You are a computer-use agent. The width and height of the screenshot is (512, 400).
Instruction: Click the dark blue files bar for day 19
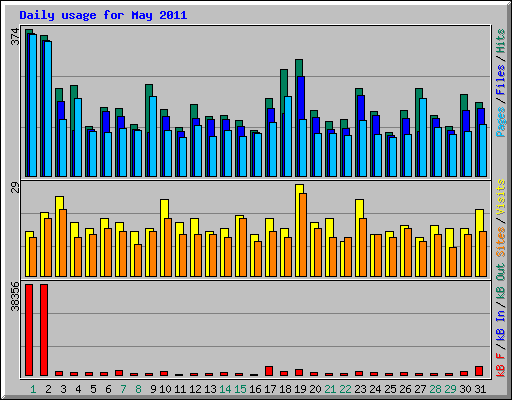[302, 97]
